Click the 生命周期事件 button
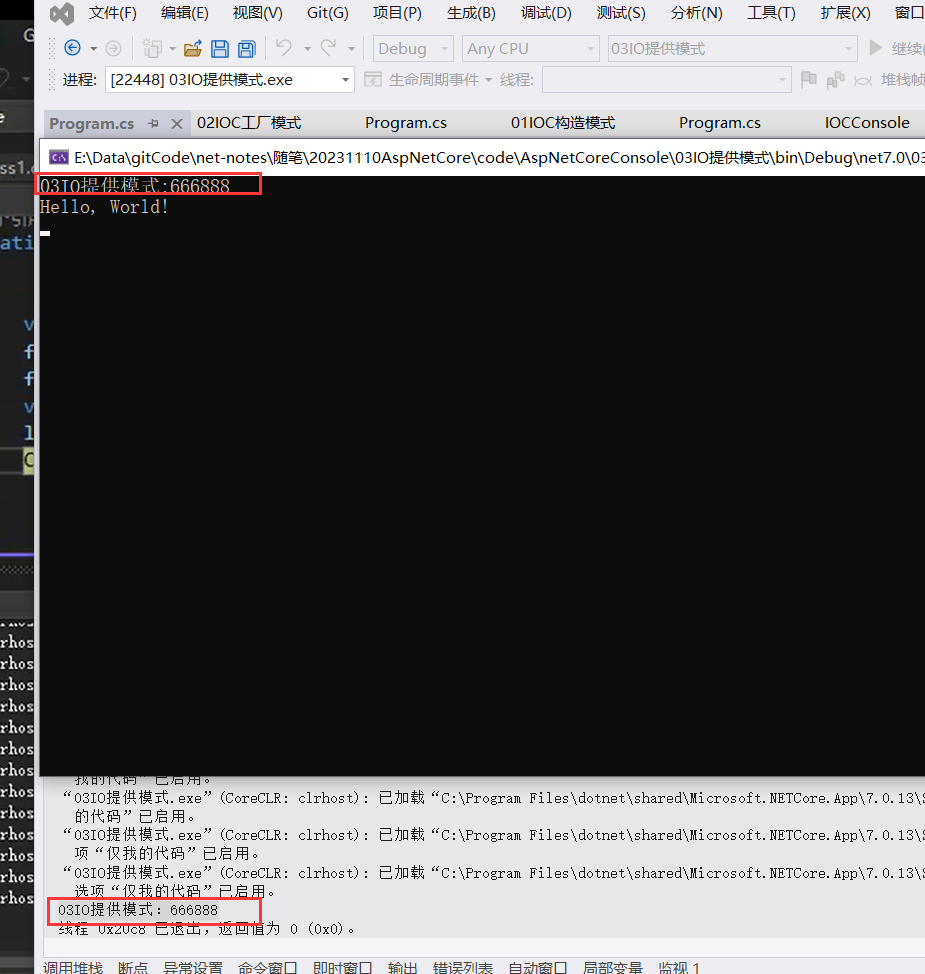This screenshot has height=974, width=925. point(434,80)
